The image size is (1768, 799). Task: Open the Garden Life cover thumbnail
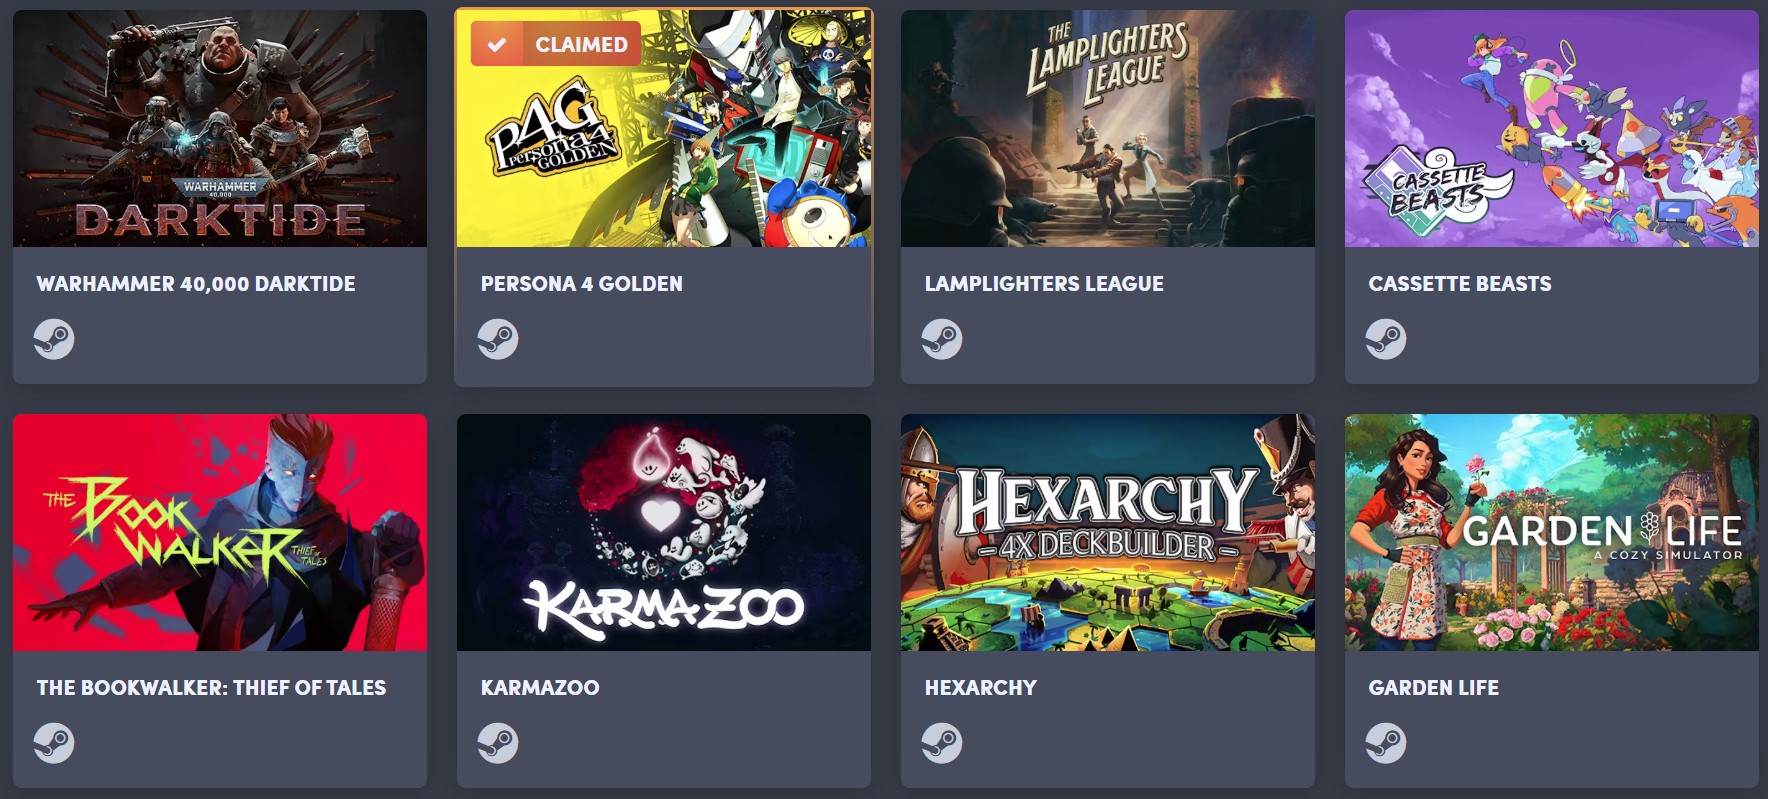1552,532
